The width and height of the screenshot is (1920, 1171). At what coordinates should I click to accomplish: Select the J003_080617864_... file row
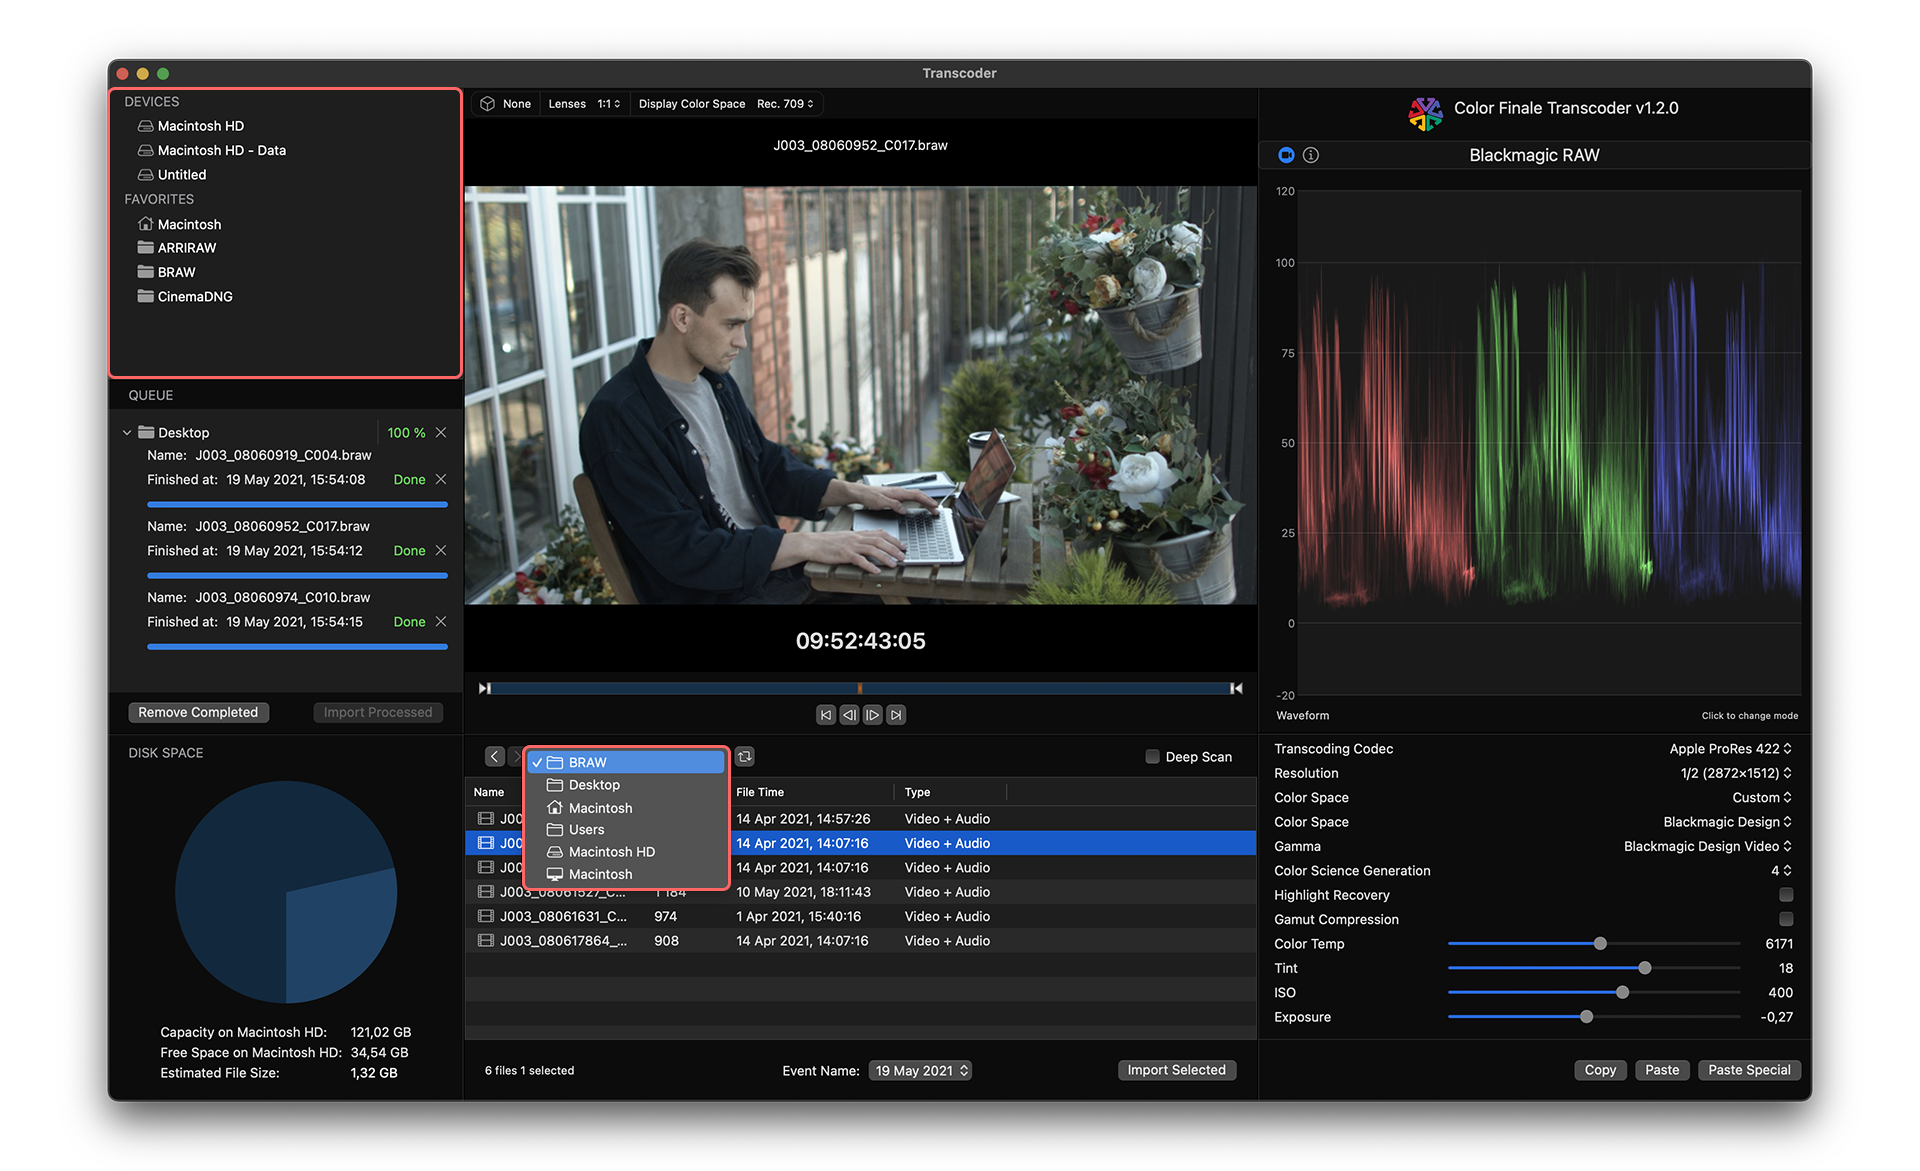click(x=860, y=941)
